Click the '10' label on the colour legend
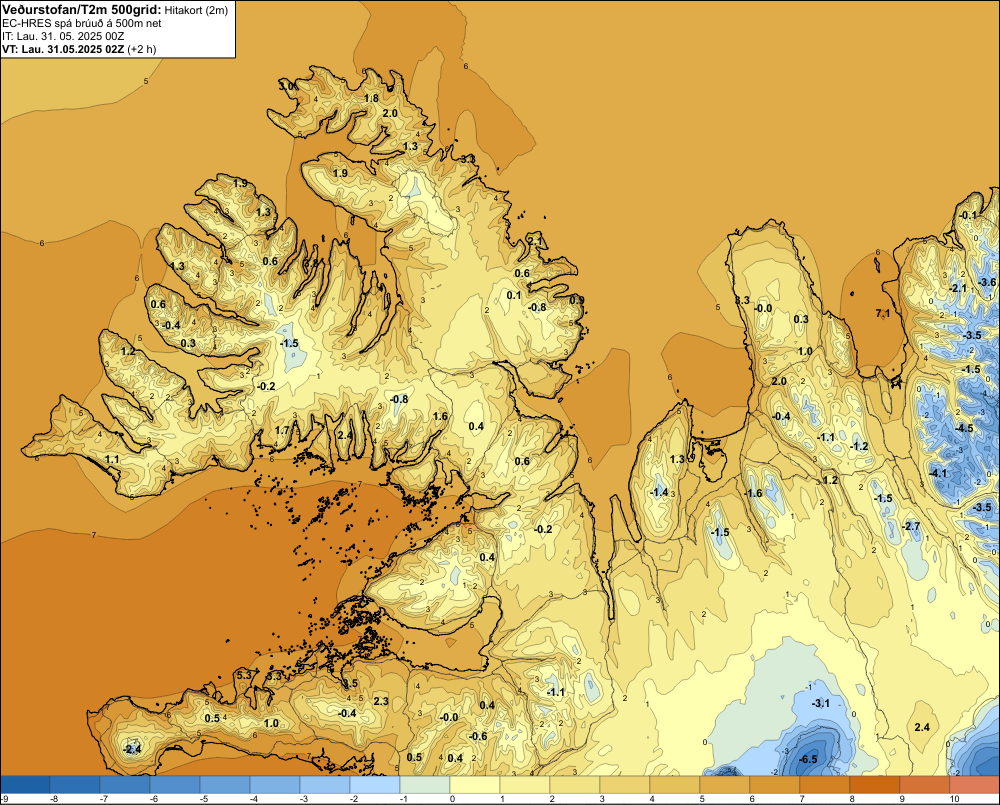This screenshot has width=1000, height=805. pos(955,799)
